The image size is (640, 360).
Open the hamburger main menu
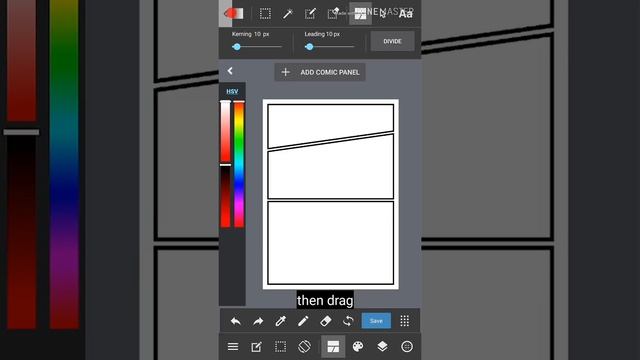pos(233,347)
